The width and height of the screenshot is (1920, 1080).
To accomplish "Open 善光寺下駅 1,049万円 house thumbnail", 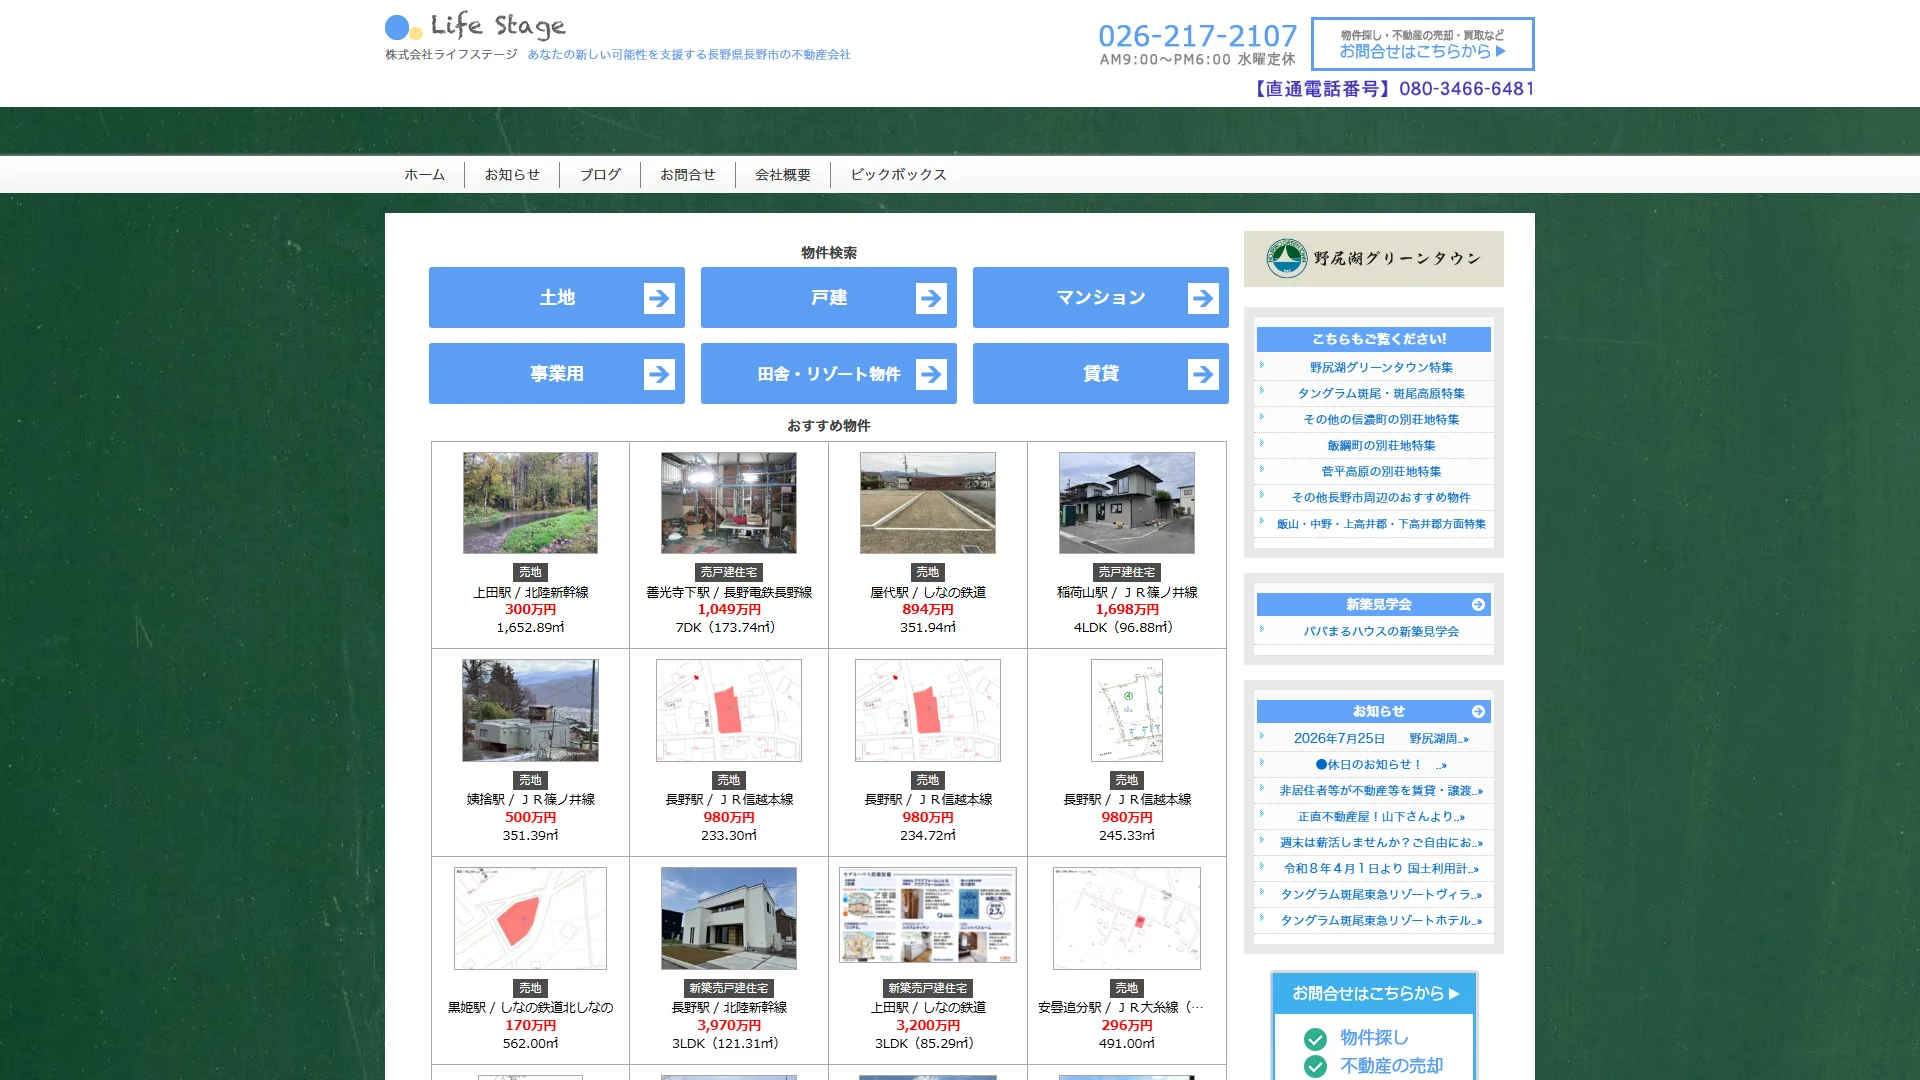I will pos(729,503).
